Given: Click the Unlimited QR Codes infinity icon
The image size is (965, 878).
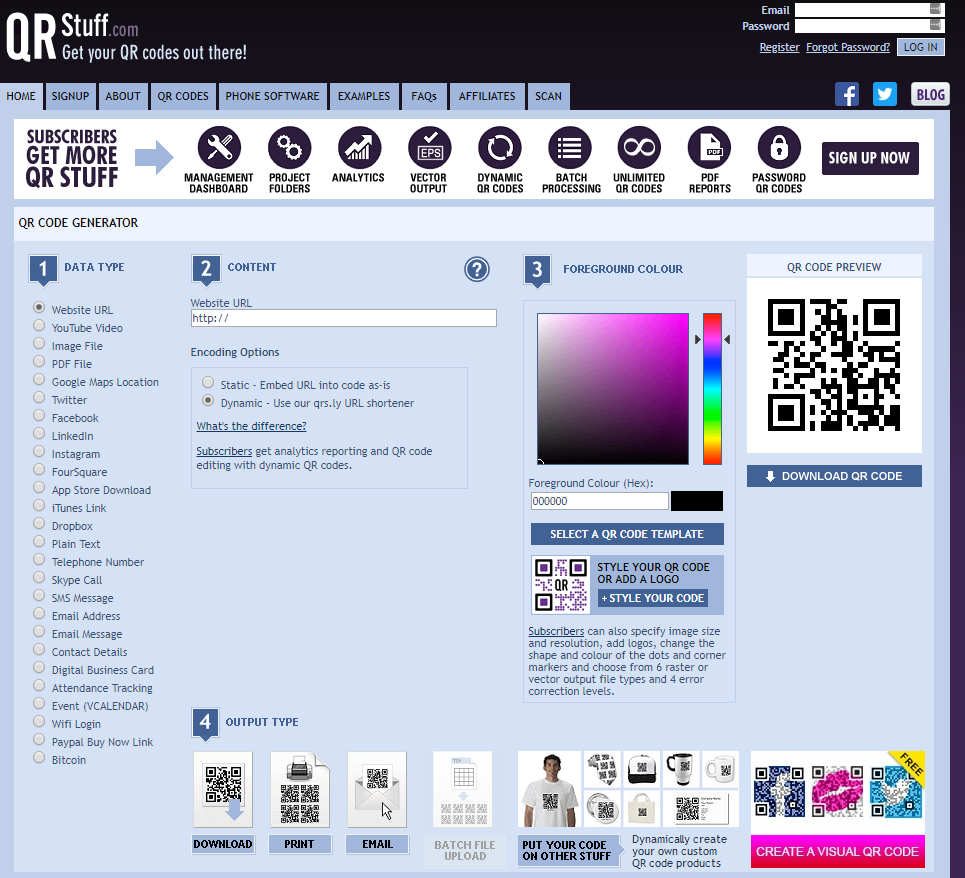Looking at the screenshot, I should (639, 148).
